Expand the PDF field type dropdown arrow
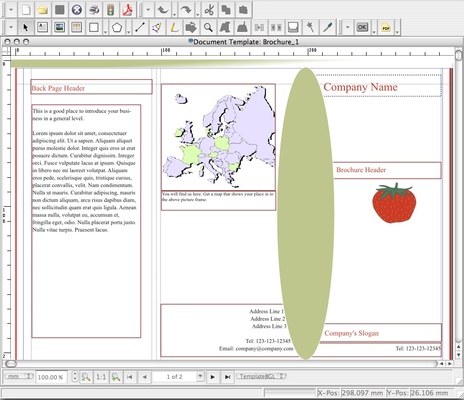 pos(374,32)
